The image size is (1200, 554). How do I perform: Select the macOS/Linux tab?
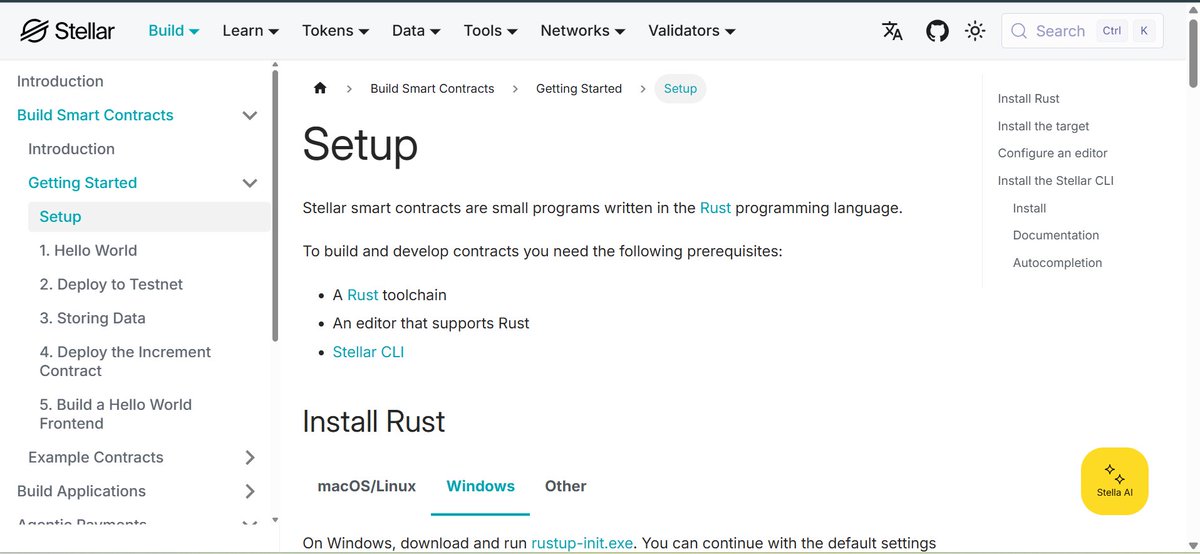tap(367, 486)
